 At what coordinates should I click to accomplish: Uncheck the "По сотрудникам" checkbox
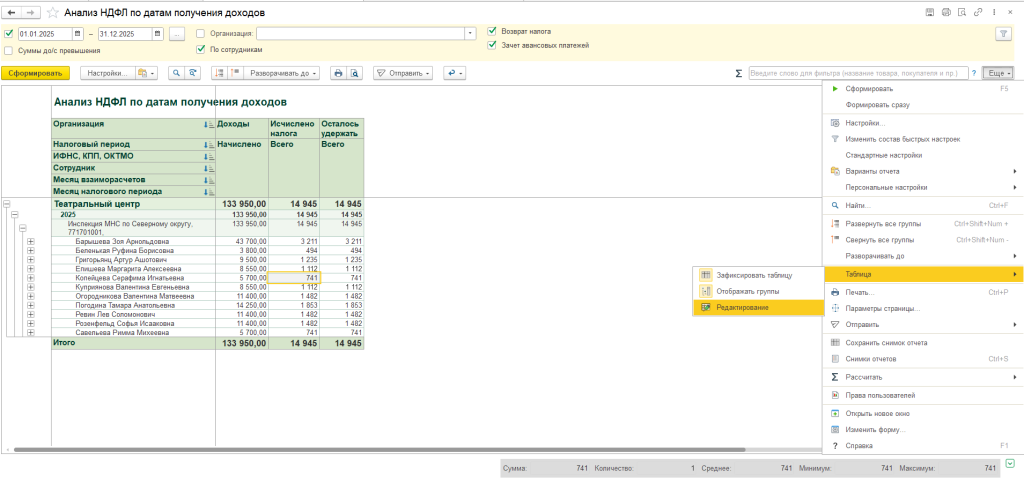tap(201, 48)
